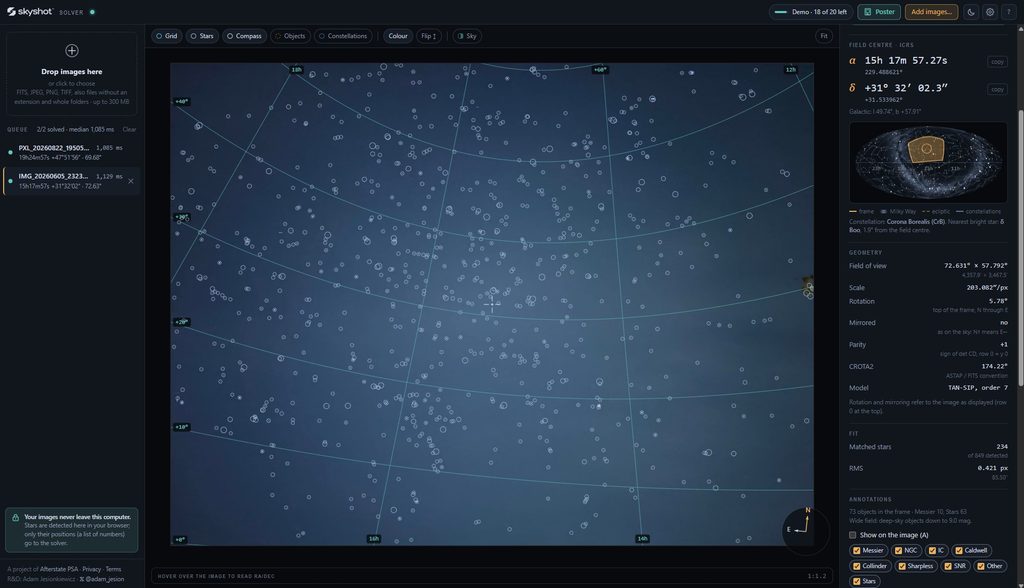Switch the Colour display mode
The image size is (1024, 588).
coord(398,36)
